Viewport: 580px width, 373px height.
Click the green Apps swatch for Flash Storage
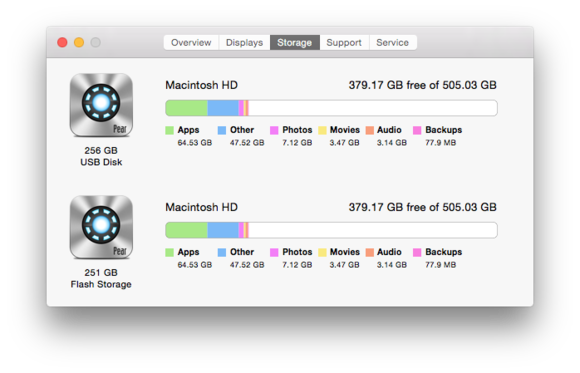click(169, 252)
